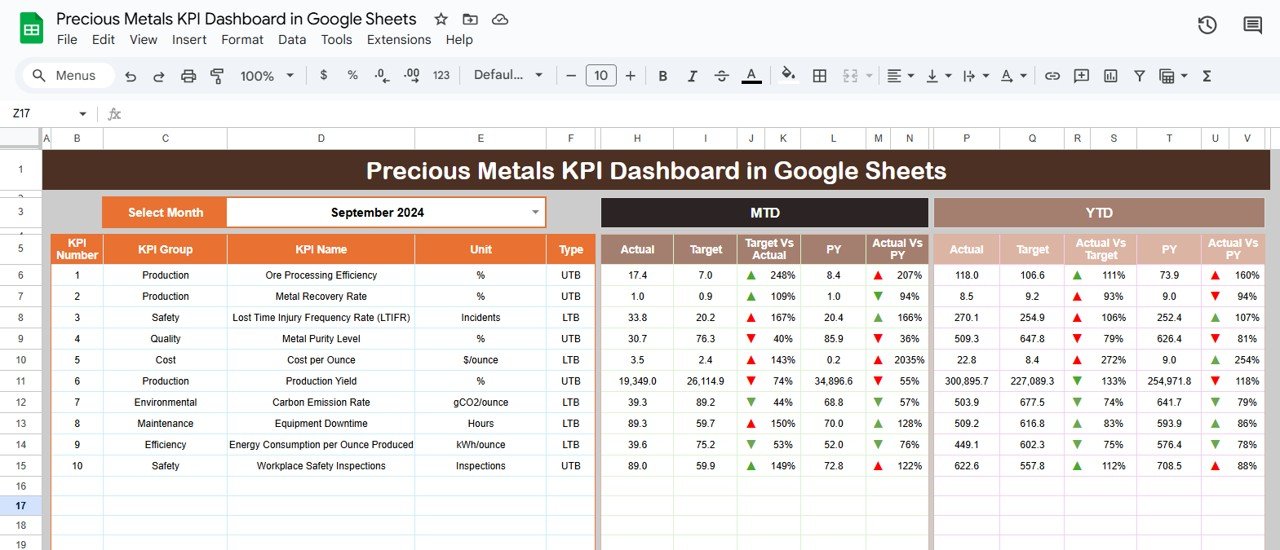The image size is (1280, 550).
Task: Click the Google Sheets home logo
Action: (x=31, y=28)
